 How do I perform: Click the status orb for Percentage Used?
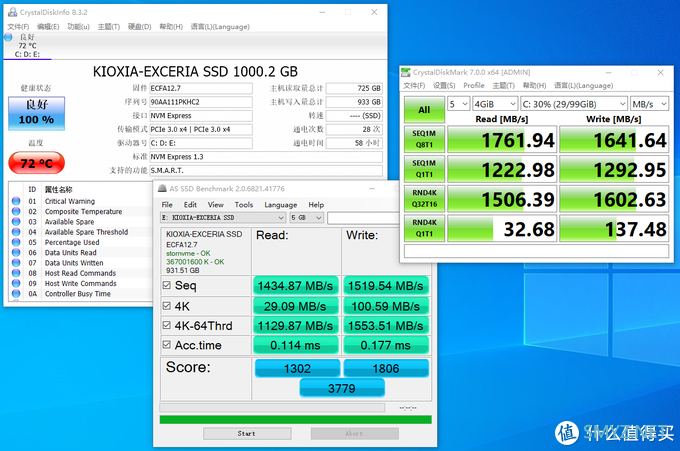(16, 242)
